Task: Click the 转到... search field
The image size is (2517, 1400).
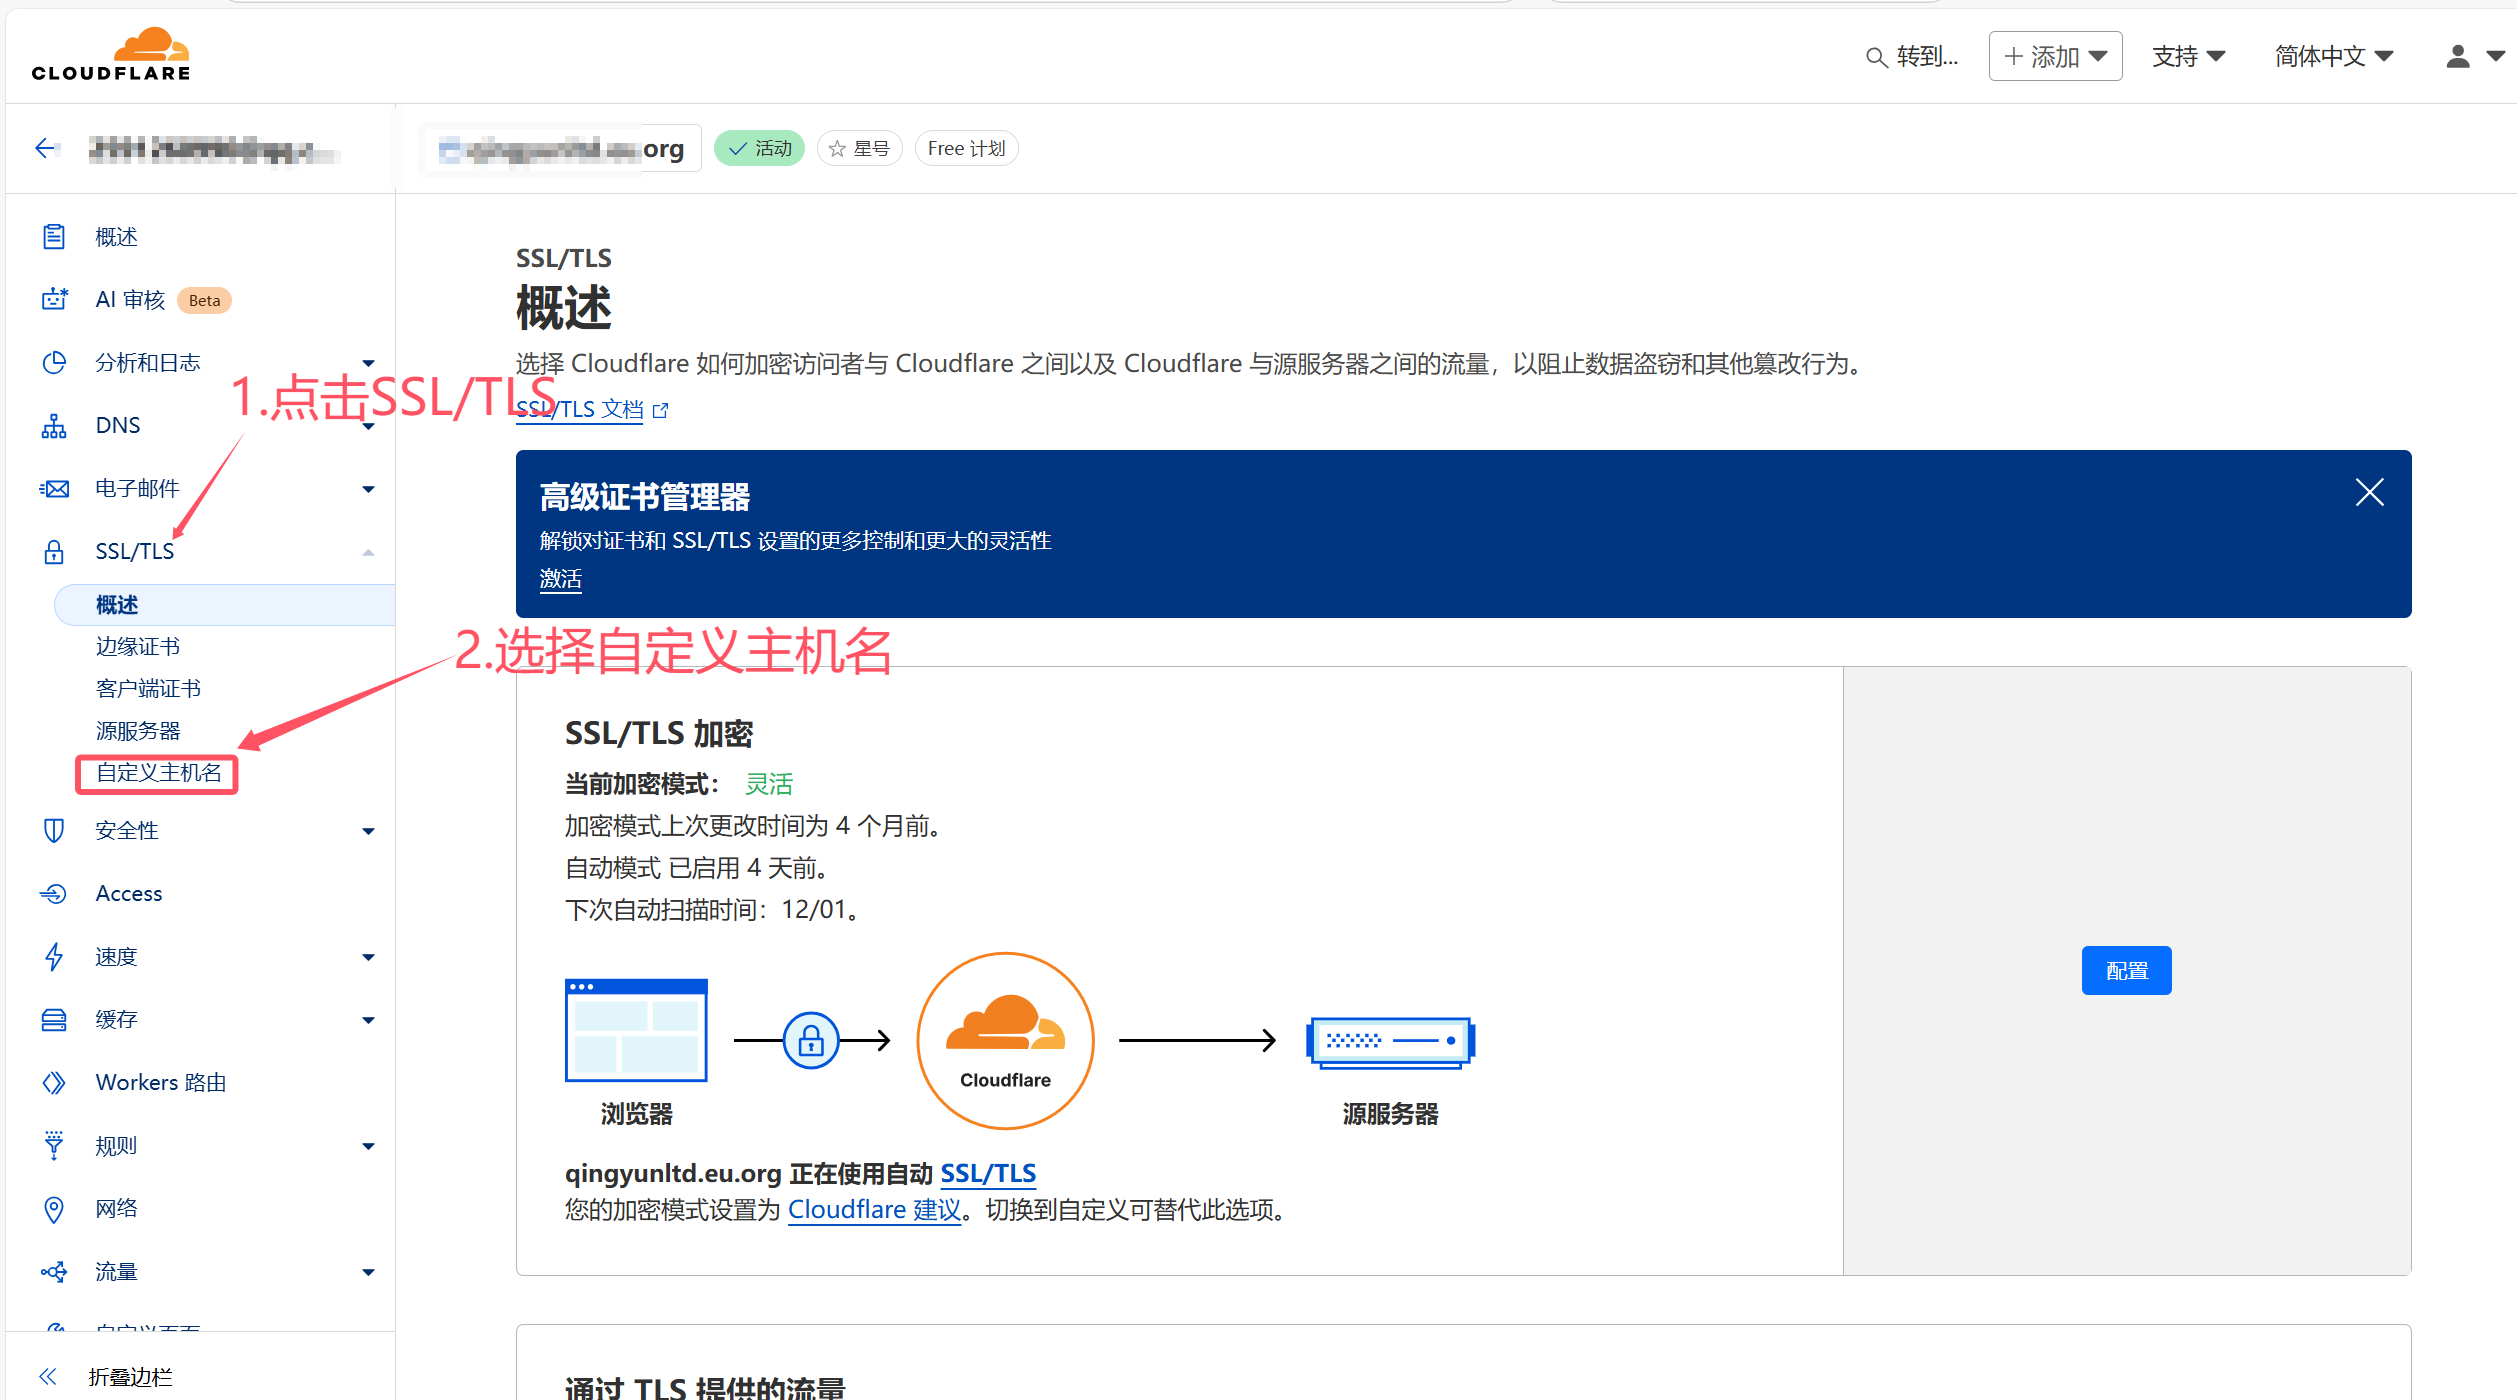Action: (x=1913, y=56)
